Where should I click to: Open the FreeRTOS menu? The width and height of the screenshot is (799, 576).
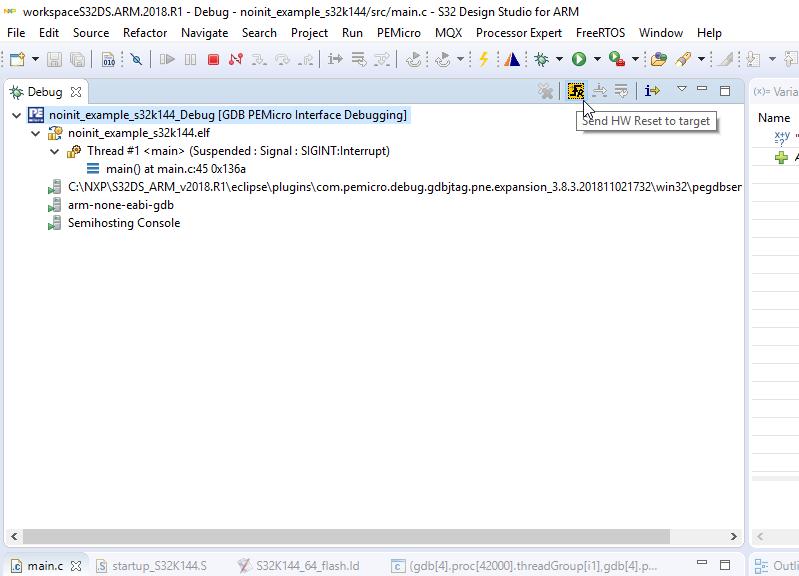point(600,33)
